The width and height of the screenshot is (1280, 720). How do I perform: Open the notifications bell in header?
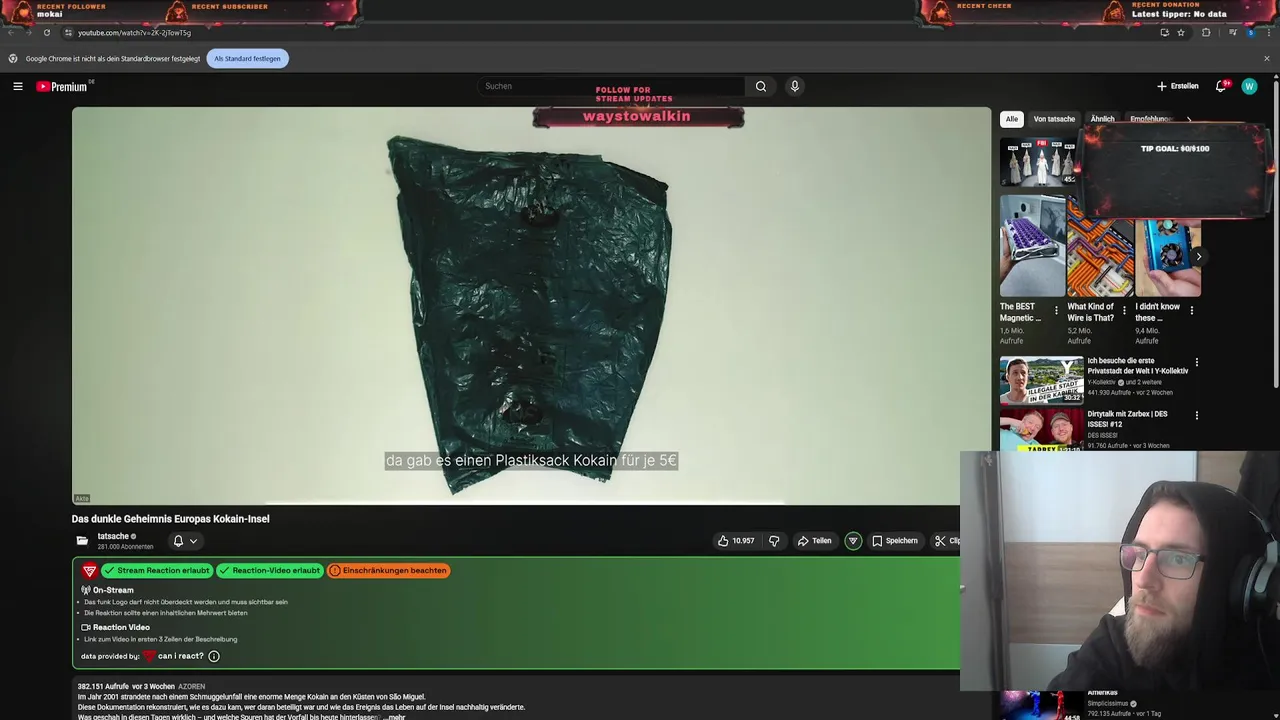[1221, 86]
